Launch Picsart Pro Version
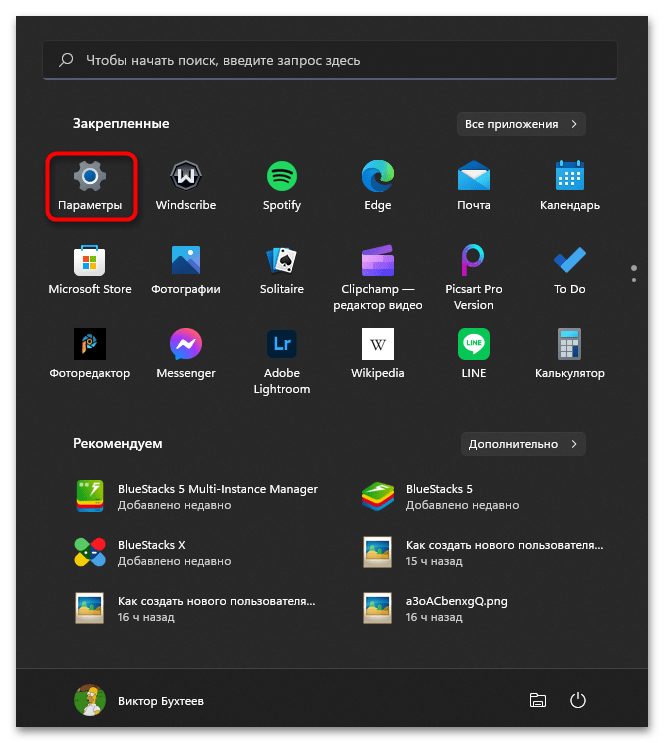 (473, 278)
